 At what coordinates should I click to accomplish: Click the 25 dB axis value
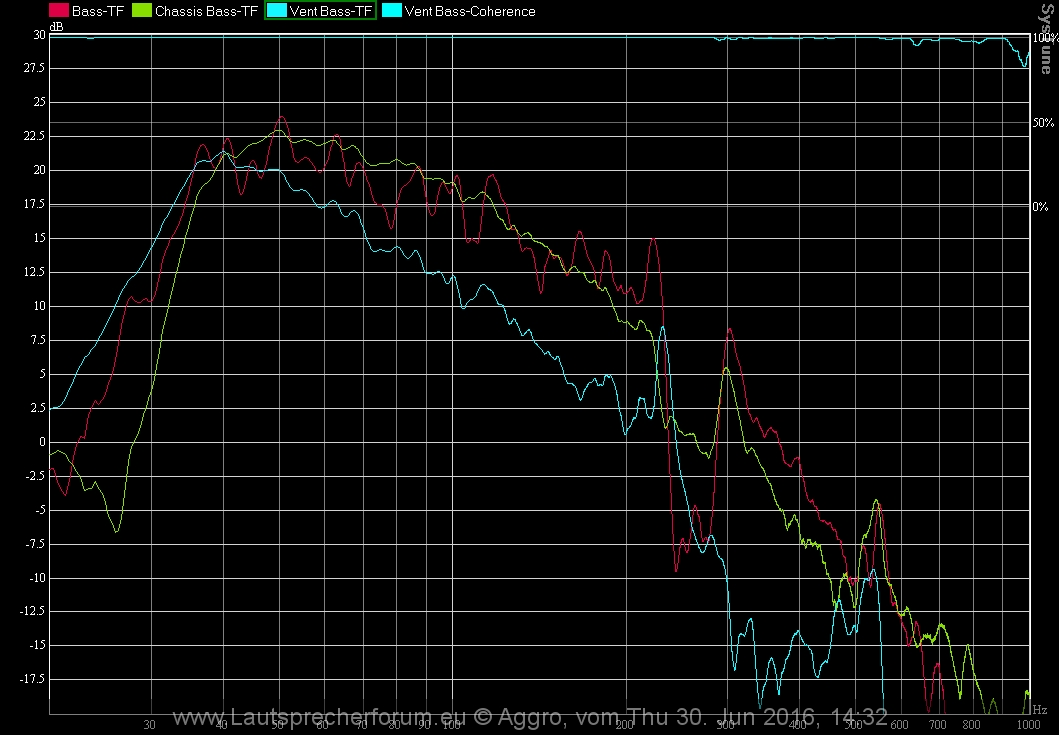39,102
